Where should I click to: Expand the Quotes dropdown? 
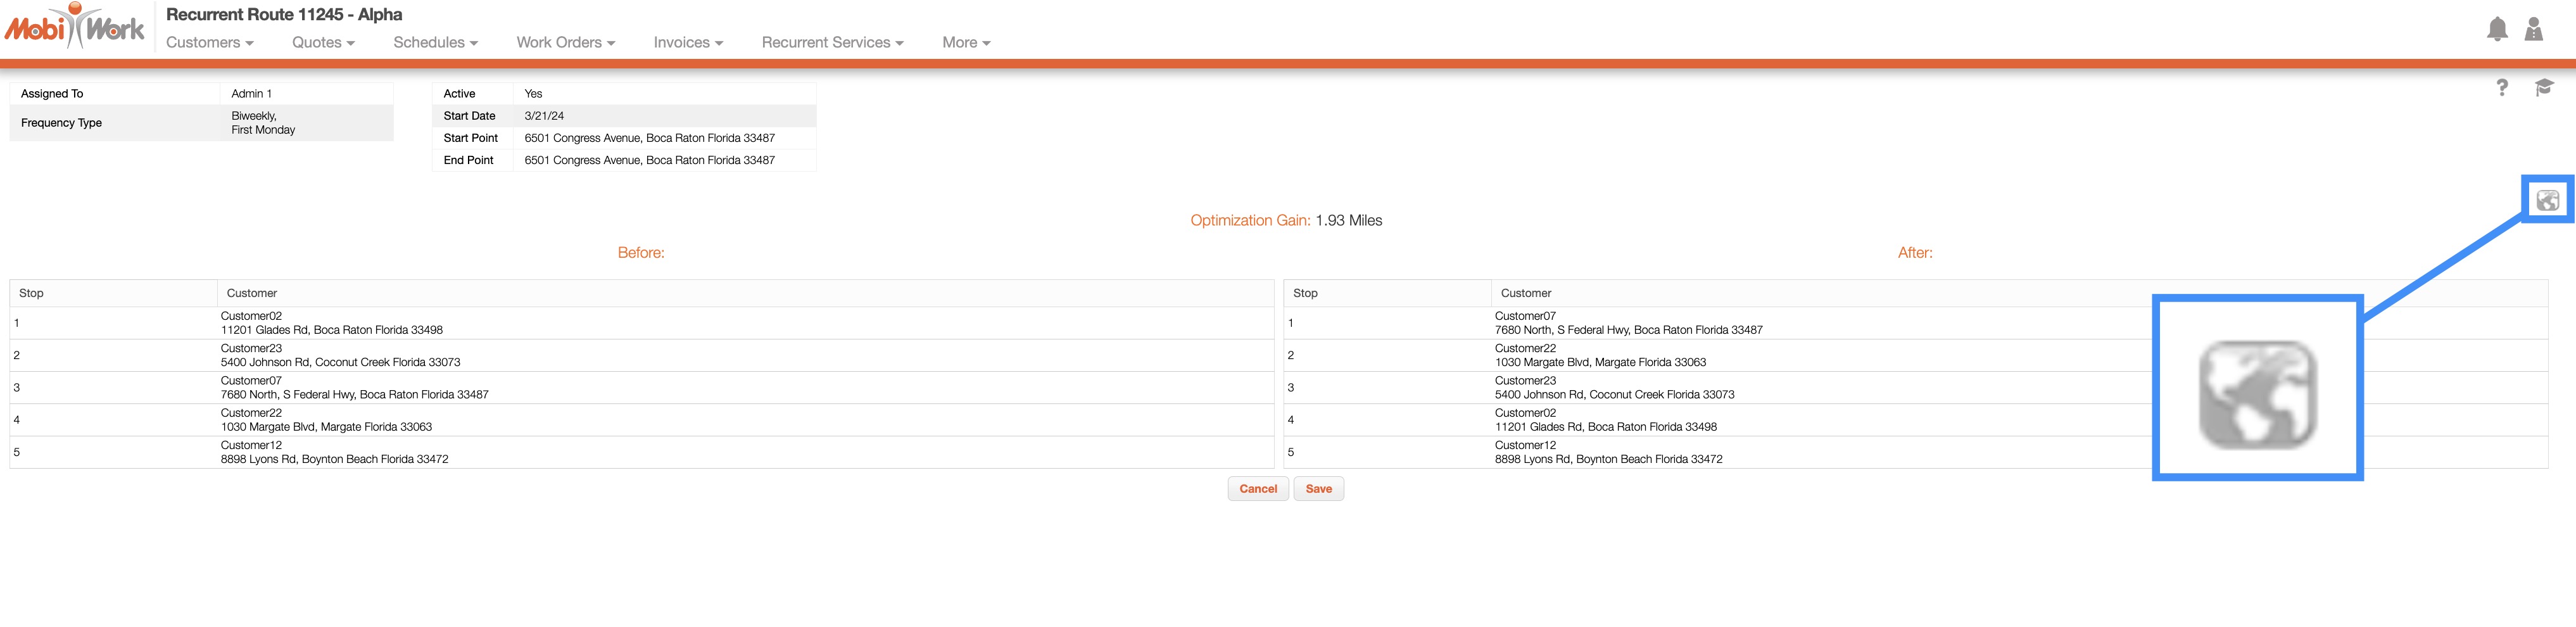(323, 42)
